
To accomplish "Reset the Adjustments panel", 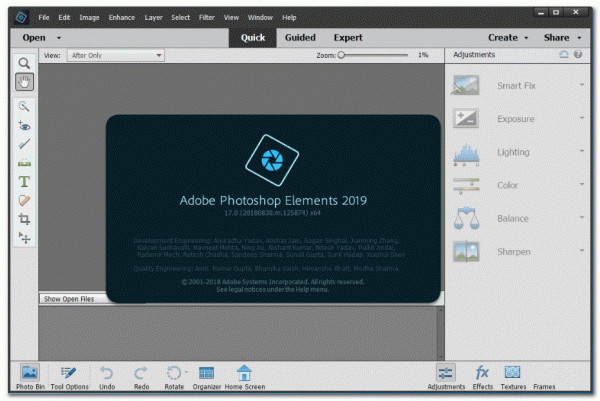I will click(564, 54).
